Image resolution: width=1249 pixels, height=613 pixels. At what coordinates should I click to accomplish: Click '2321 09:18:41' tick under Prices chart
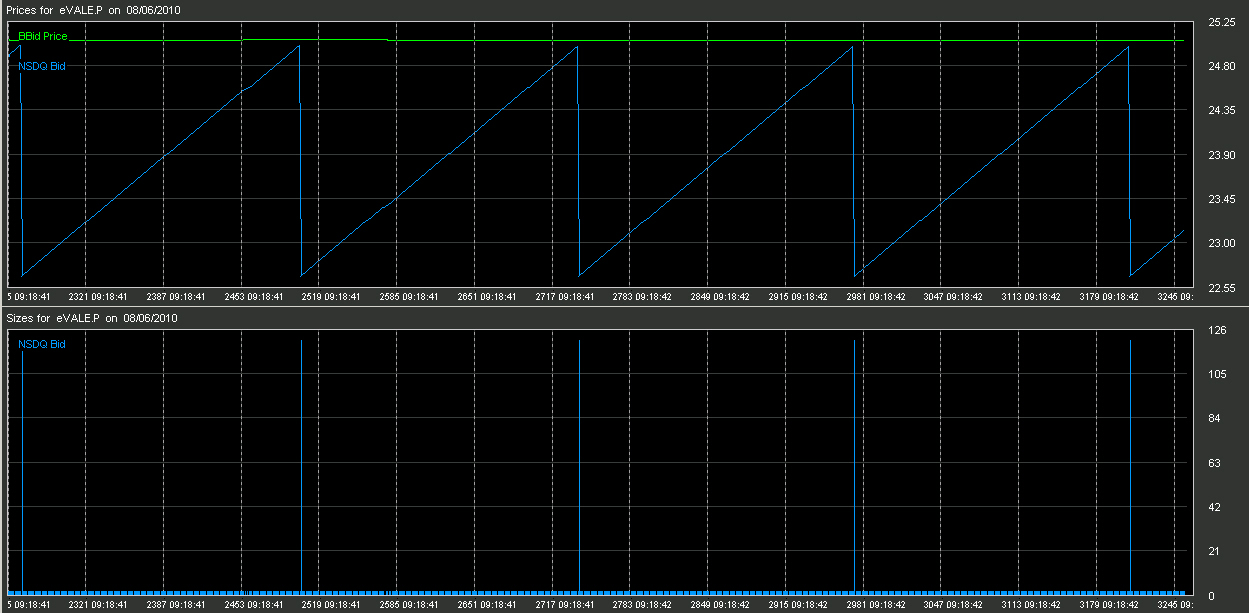click(99, 297)
